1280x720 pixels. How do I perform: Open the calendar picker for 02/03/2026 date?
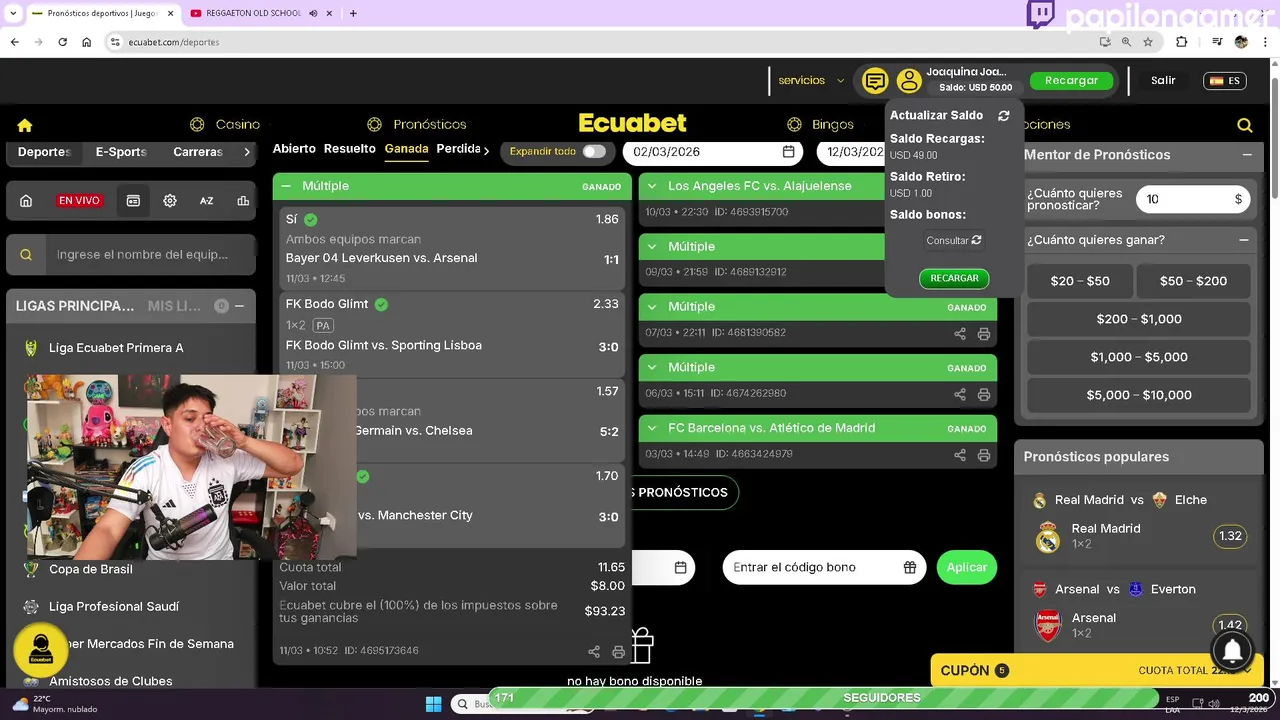(788, 152)
